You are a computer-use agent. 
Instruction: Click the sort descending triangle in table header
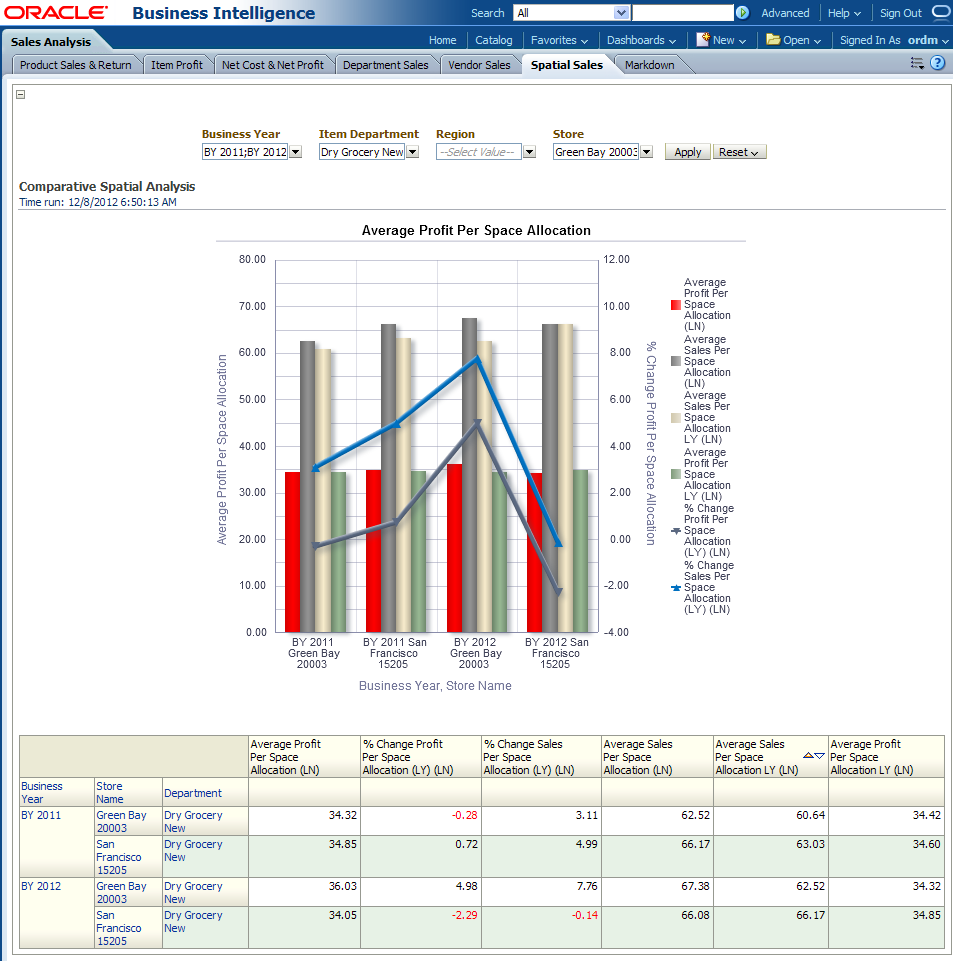820,756
